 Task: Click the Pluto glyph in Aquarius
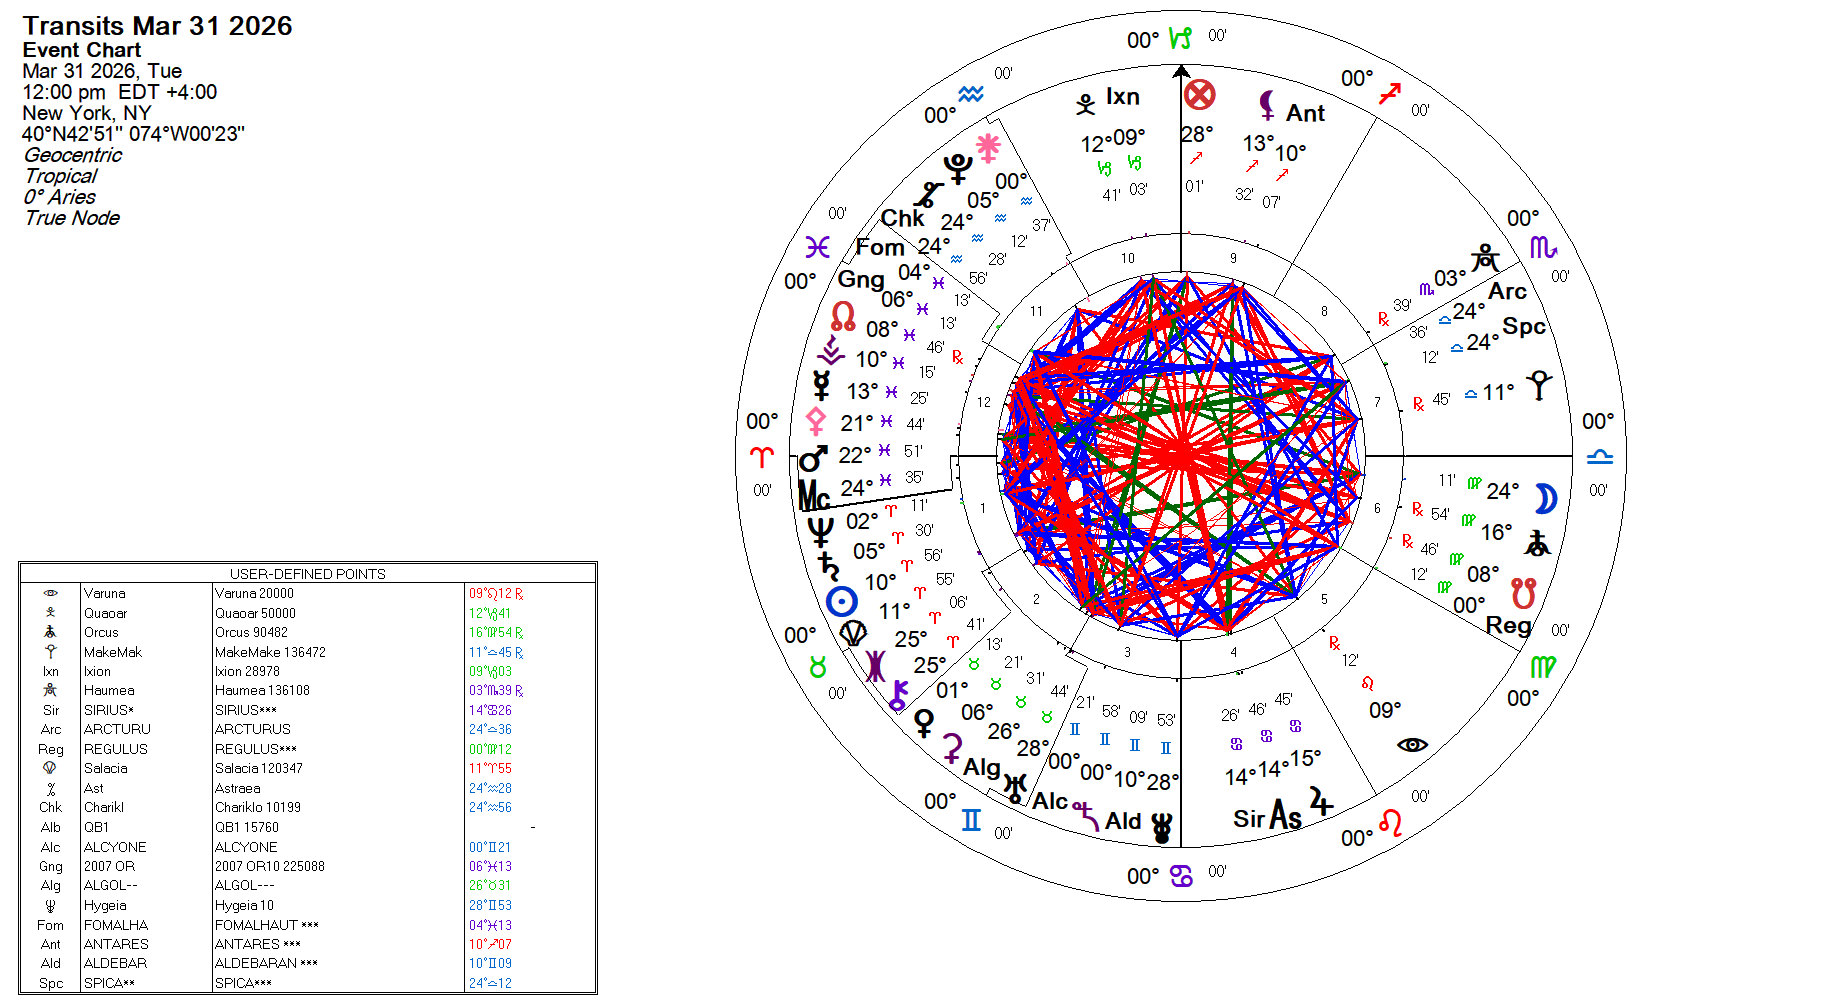pos(958,168)
